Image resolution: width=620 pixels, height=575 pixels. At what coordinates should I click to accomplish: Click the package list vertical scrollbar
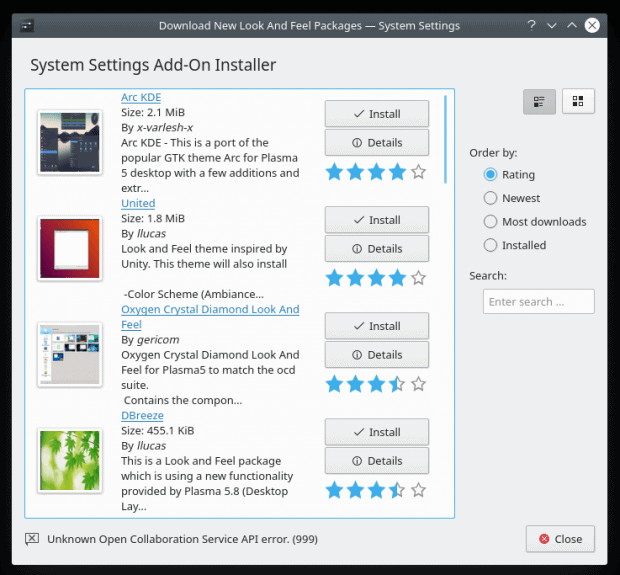click(446, 139)
